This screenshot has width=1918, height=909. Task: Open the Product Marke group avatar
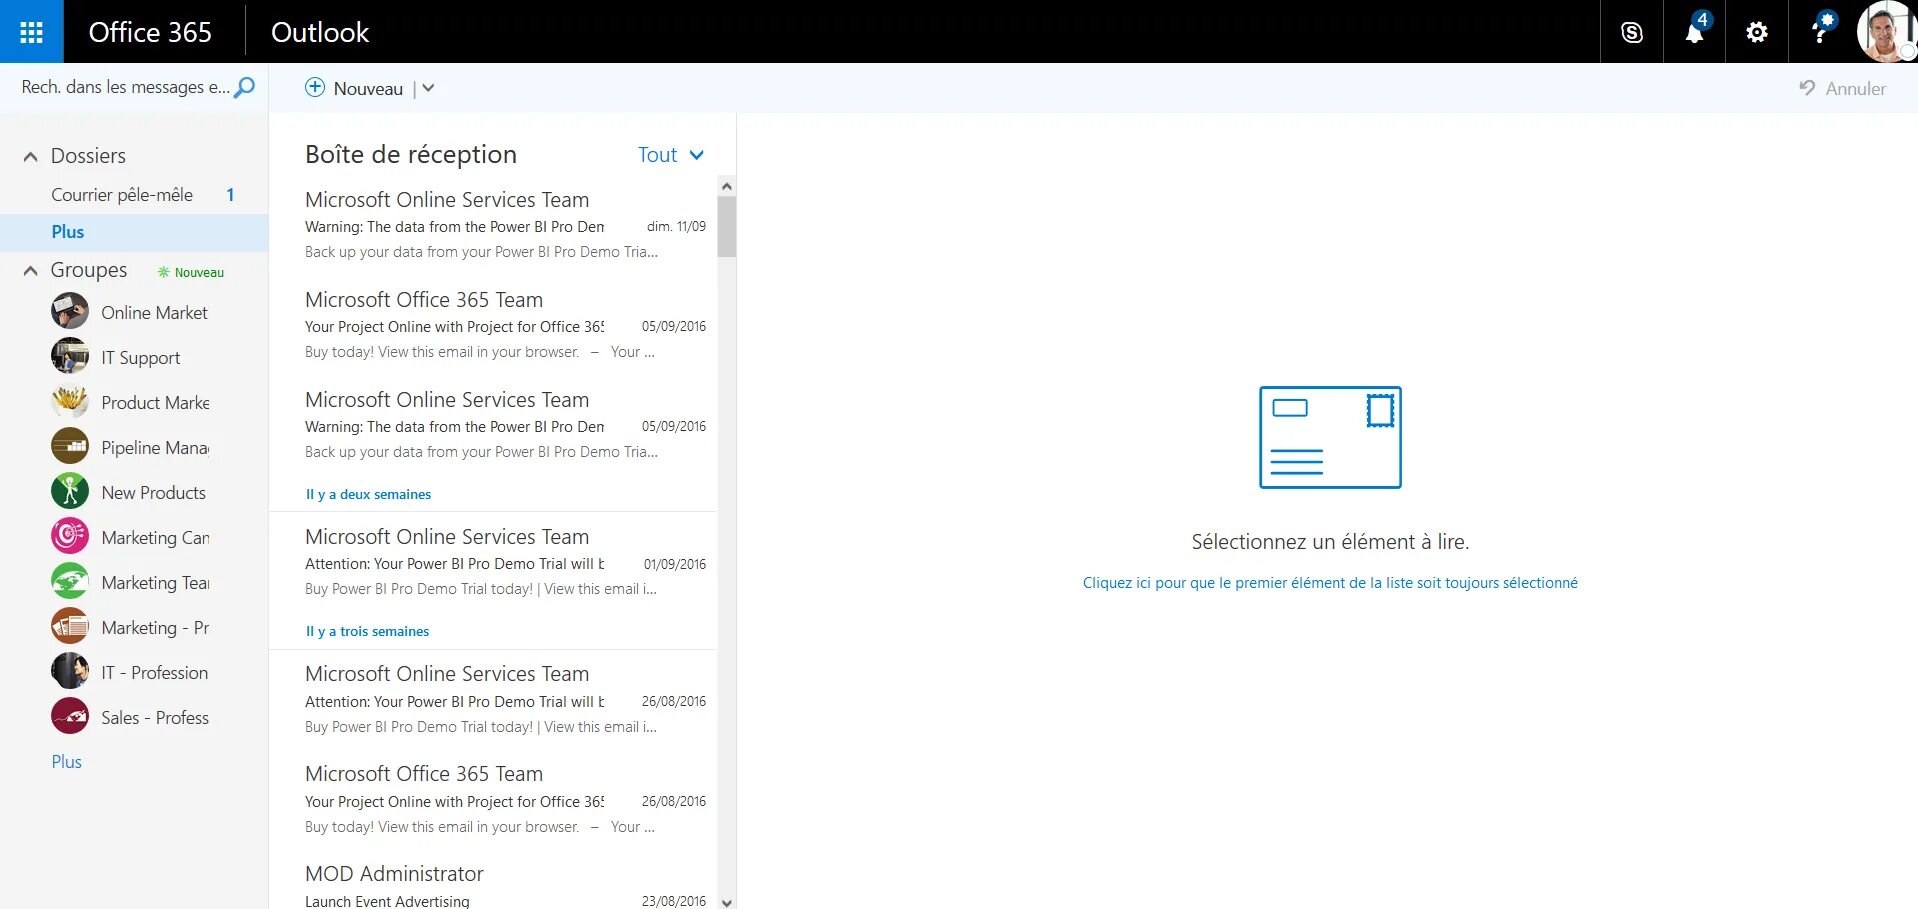click(x=70, y=401)
